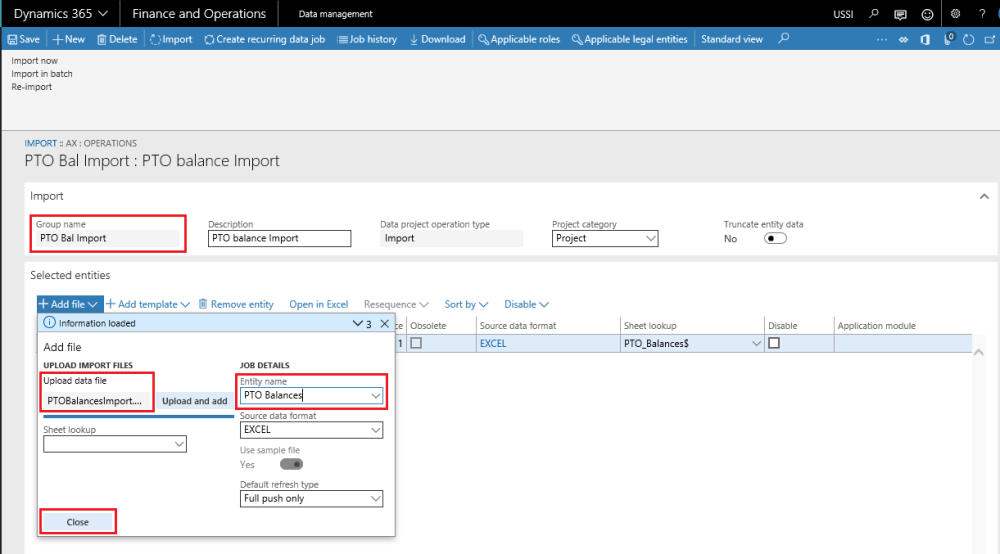Open the messages chat icon in header

900,14
